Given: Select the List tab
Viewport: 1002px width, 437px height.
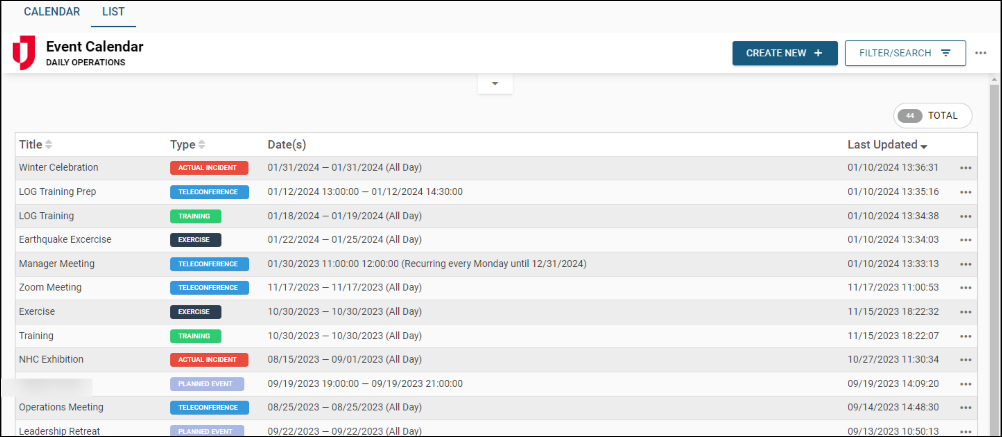Looking at the screenshot, I should click(x=113, y=12).
